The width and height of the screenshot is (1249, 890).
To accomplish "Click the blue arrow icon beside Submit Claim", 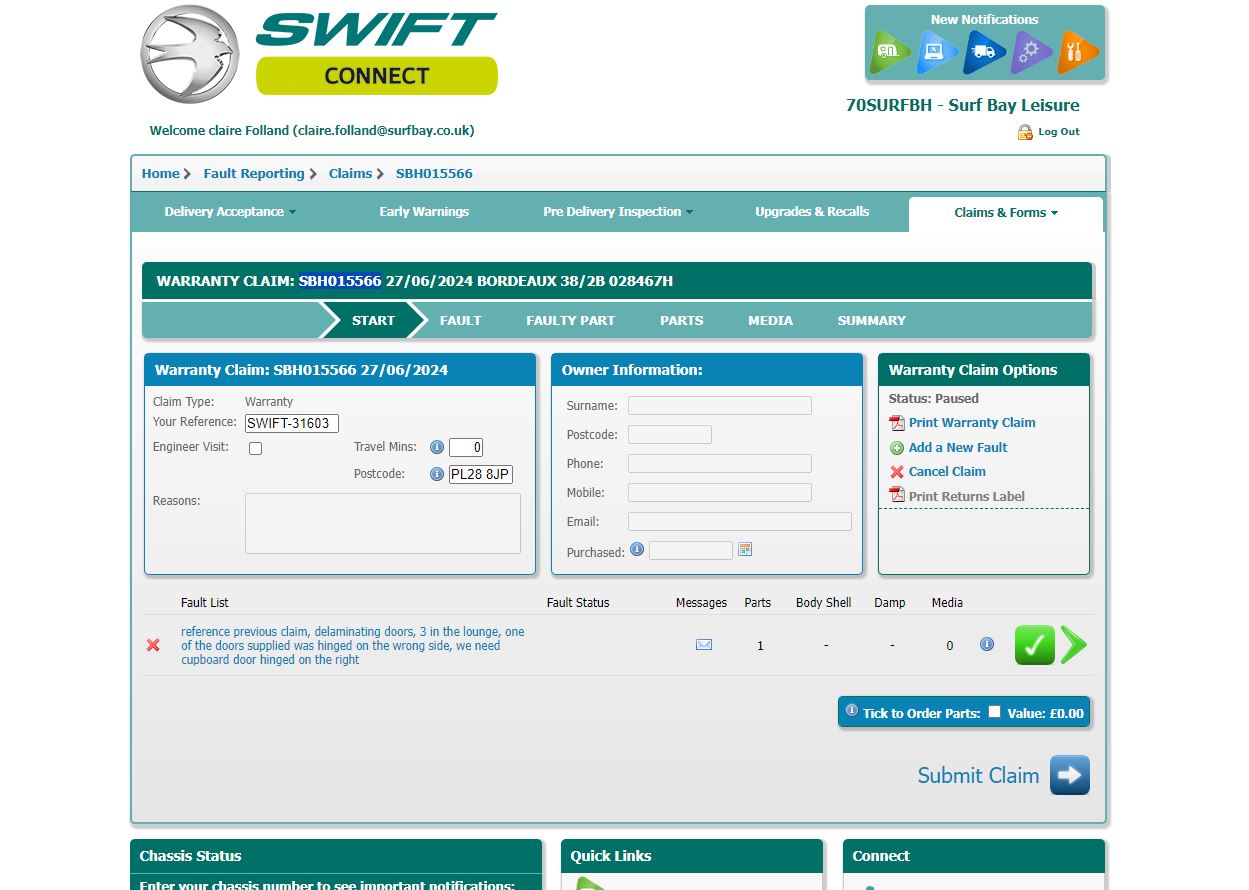I will (x=1070, y=775).
